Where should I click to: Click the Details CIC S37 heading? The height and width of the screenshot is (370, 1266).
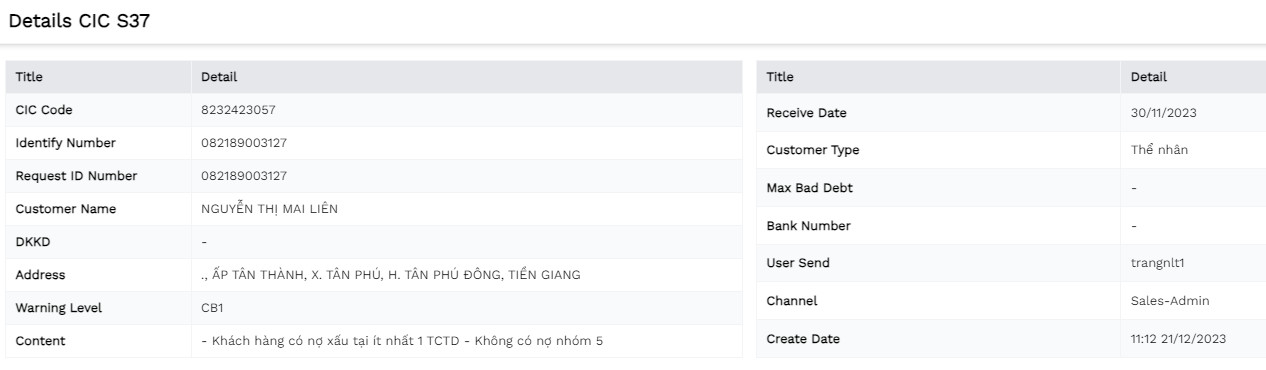(79, 21)
